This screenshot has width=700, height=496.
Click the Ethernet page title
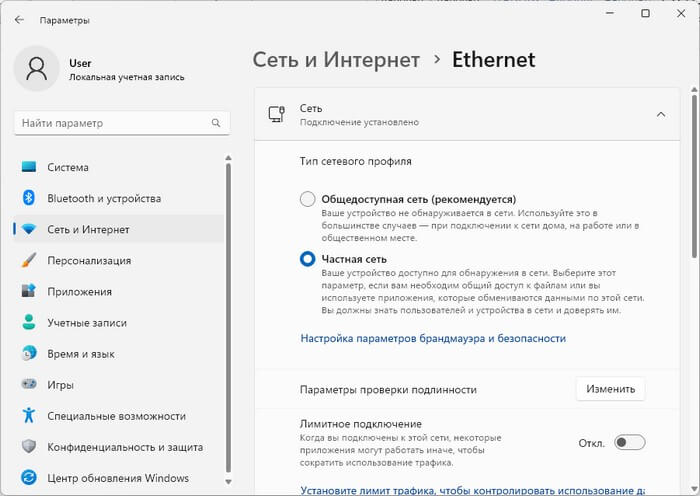(x=493, y=60)
